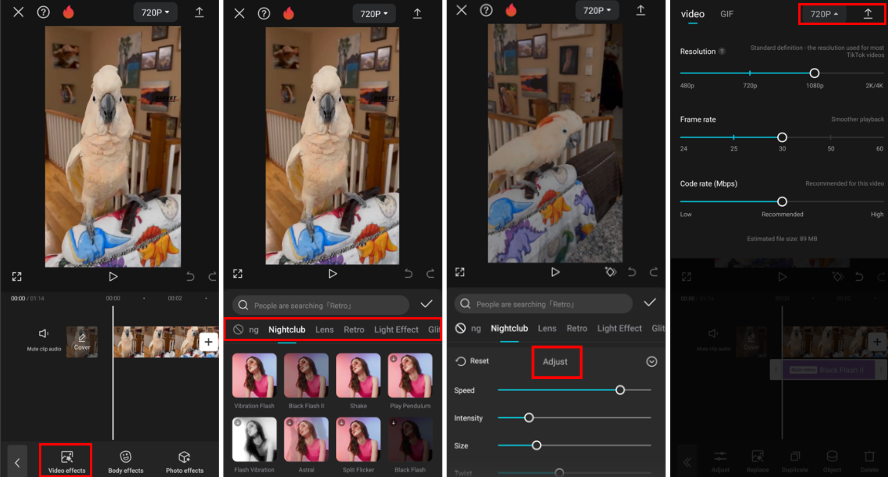Switch to Light Effect tab on the effect thumbnails screen

[396, 330]
